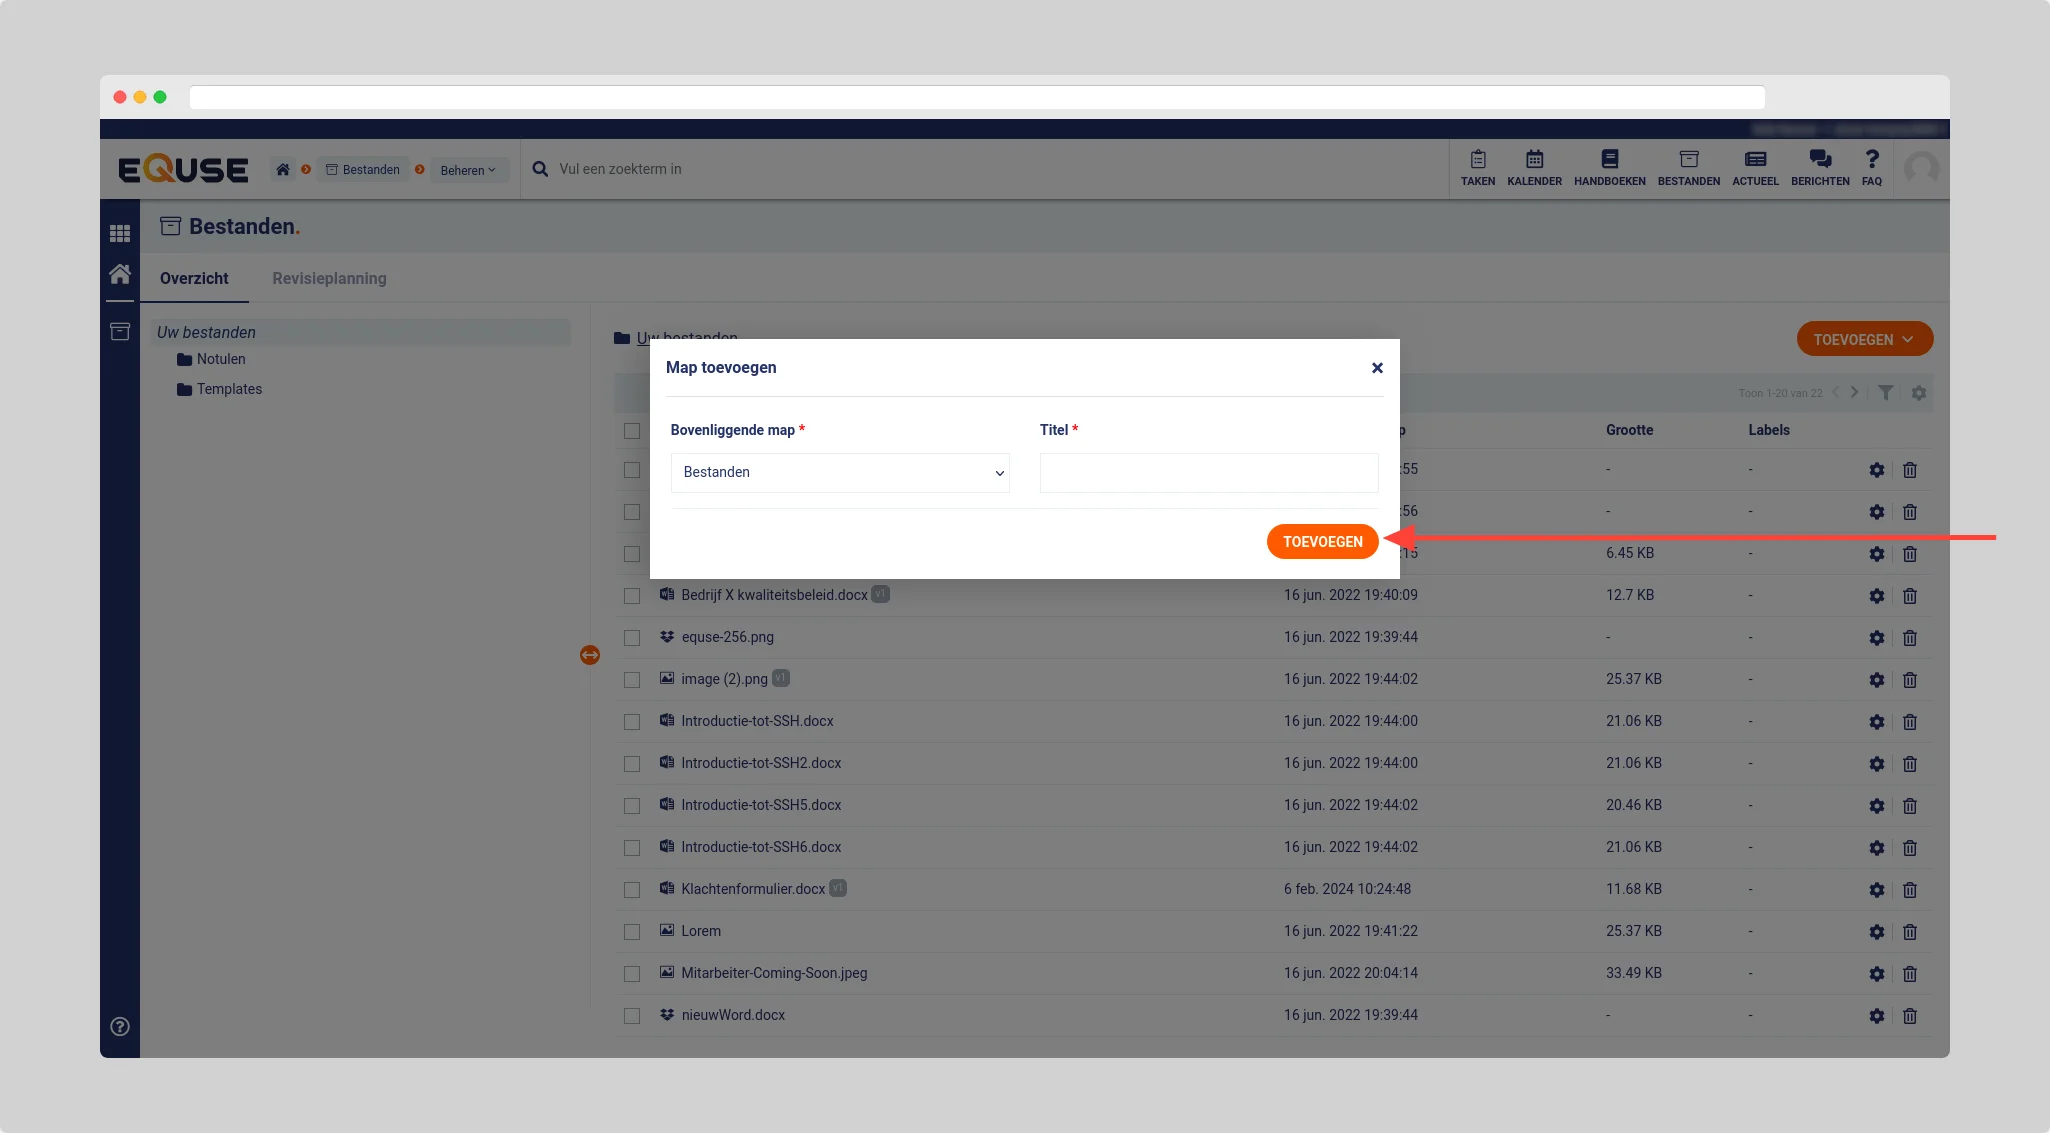Screen dimensions: 2050x1133
Task: Open the orange Toevoegen dropdown above the table
Action: pyautogui.click(x=1864, y=340)
